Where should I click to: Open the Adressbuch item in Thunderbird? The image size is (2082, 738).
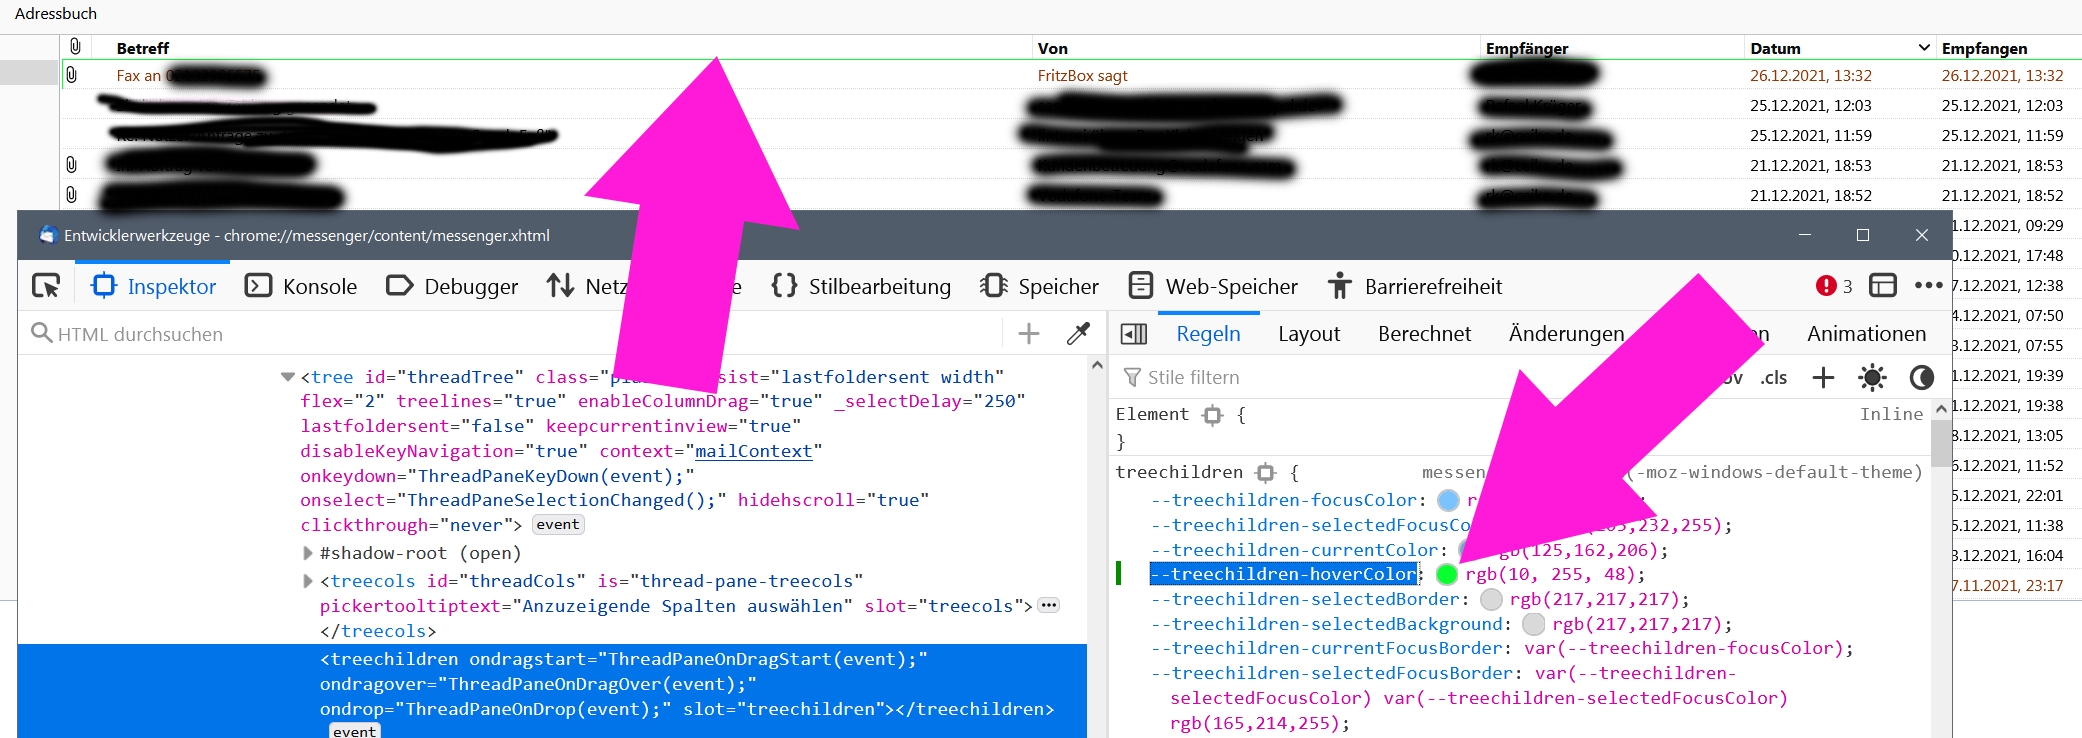click(56, 13)
